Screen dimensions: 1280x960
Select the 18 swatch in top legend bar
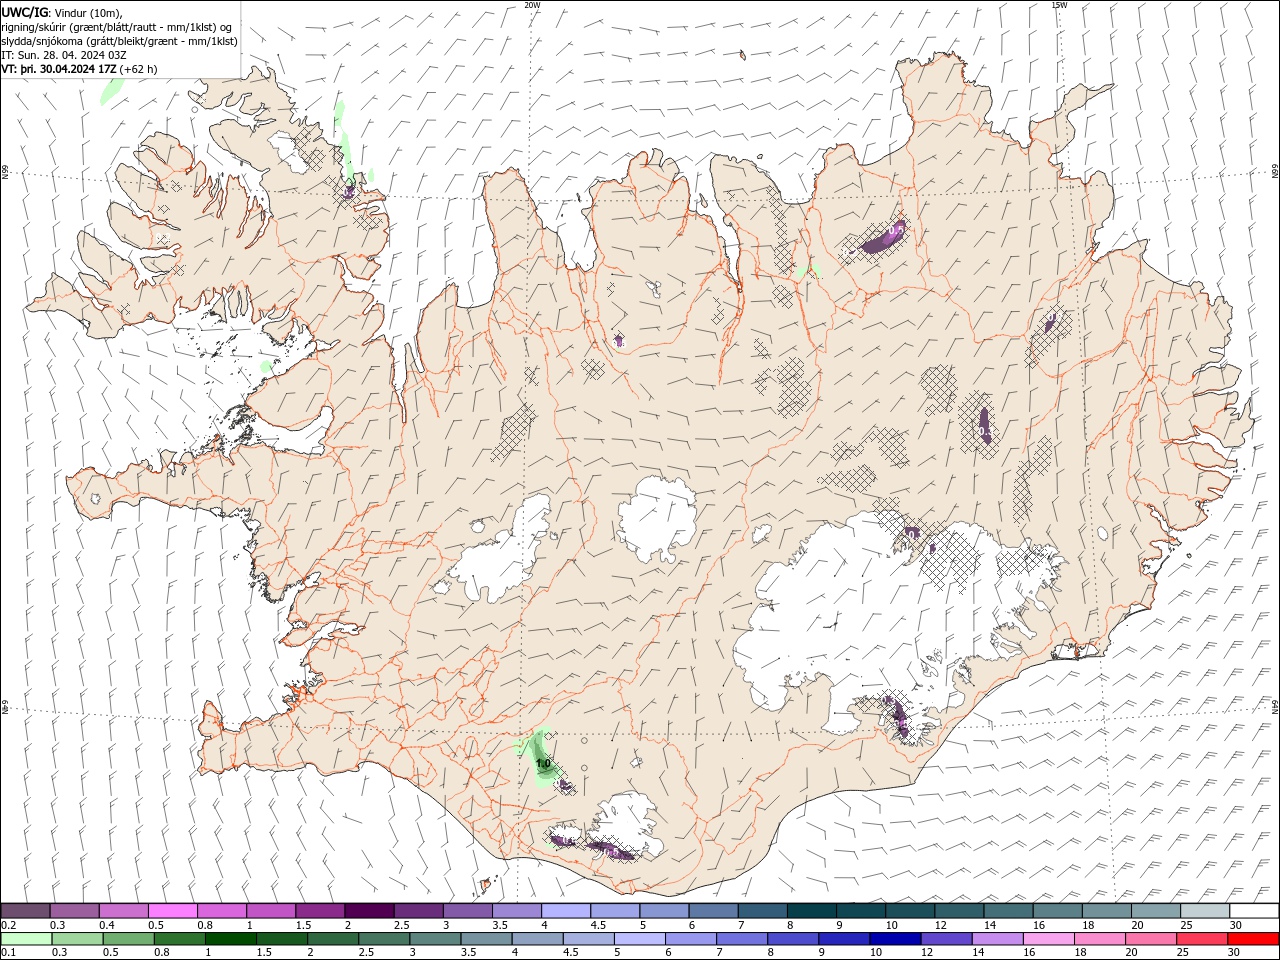pos(1105,911)
